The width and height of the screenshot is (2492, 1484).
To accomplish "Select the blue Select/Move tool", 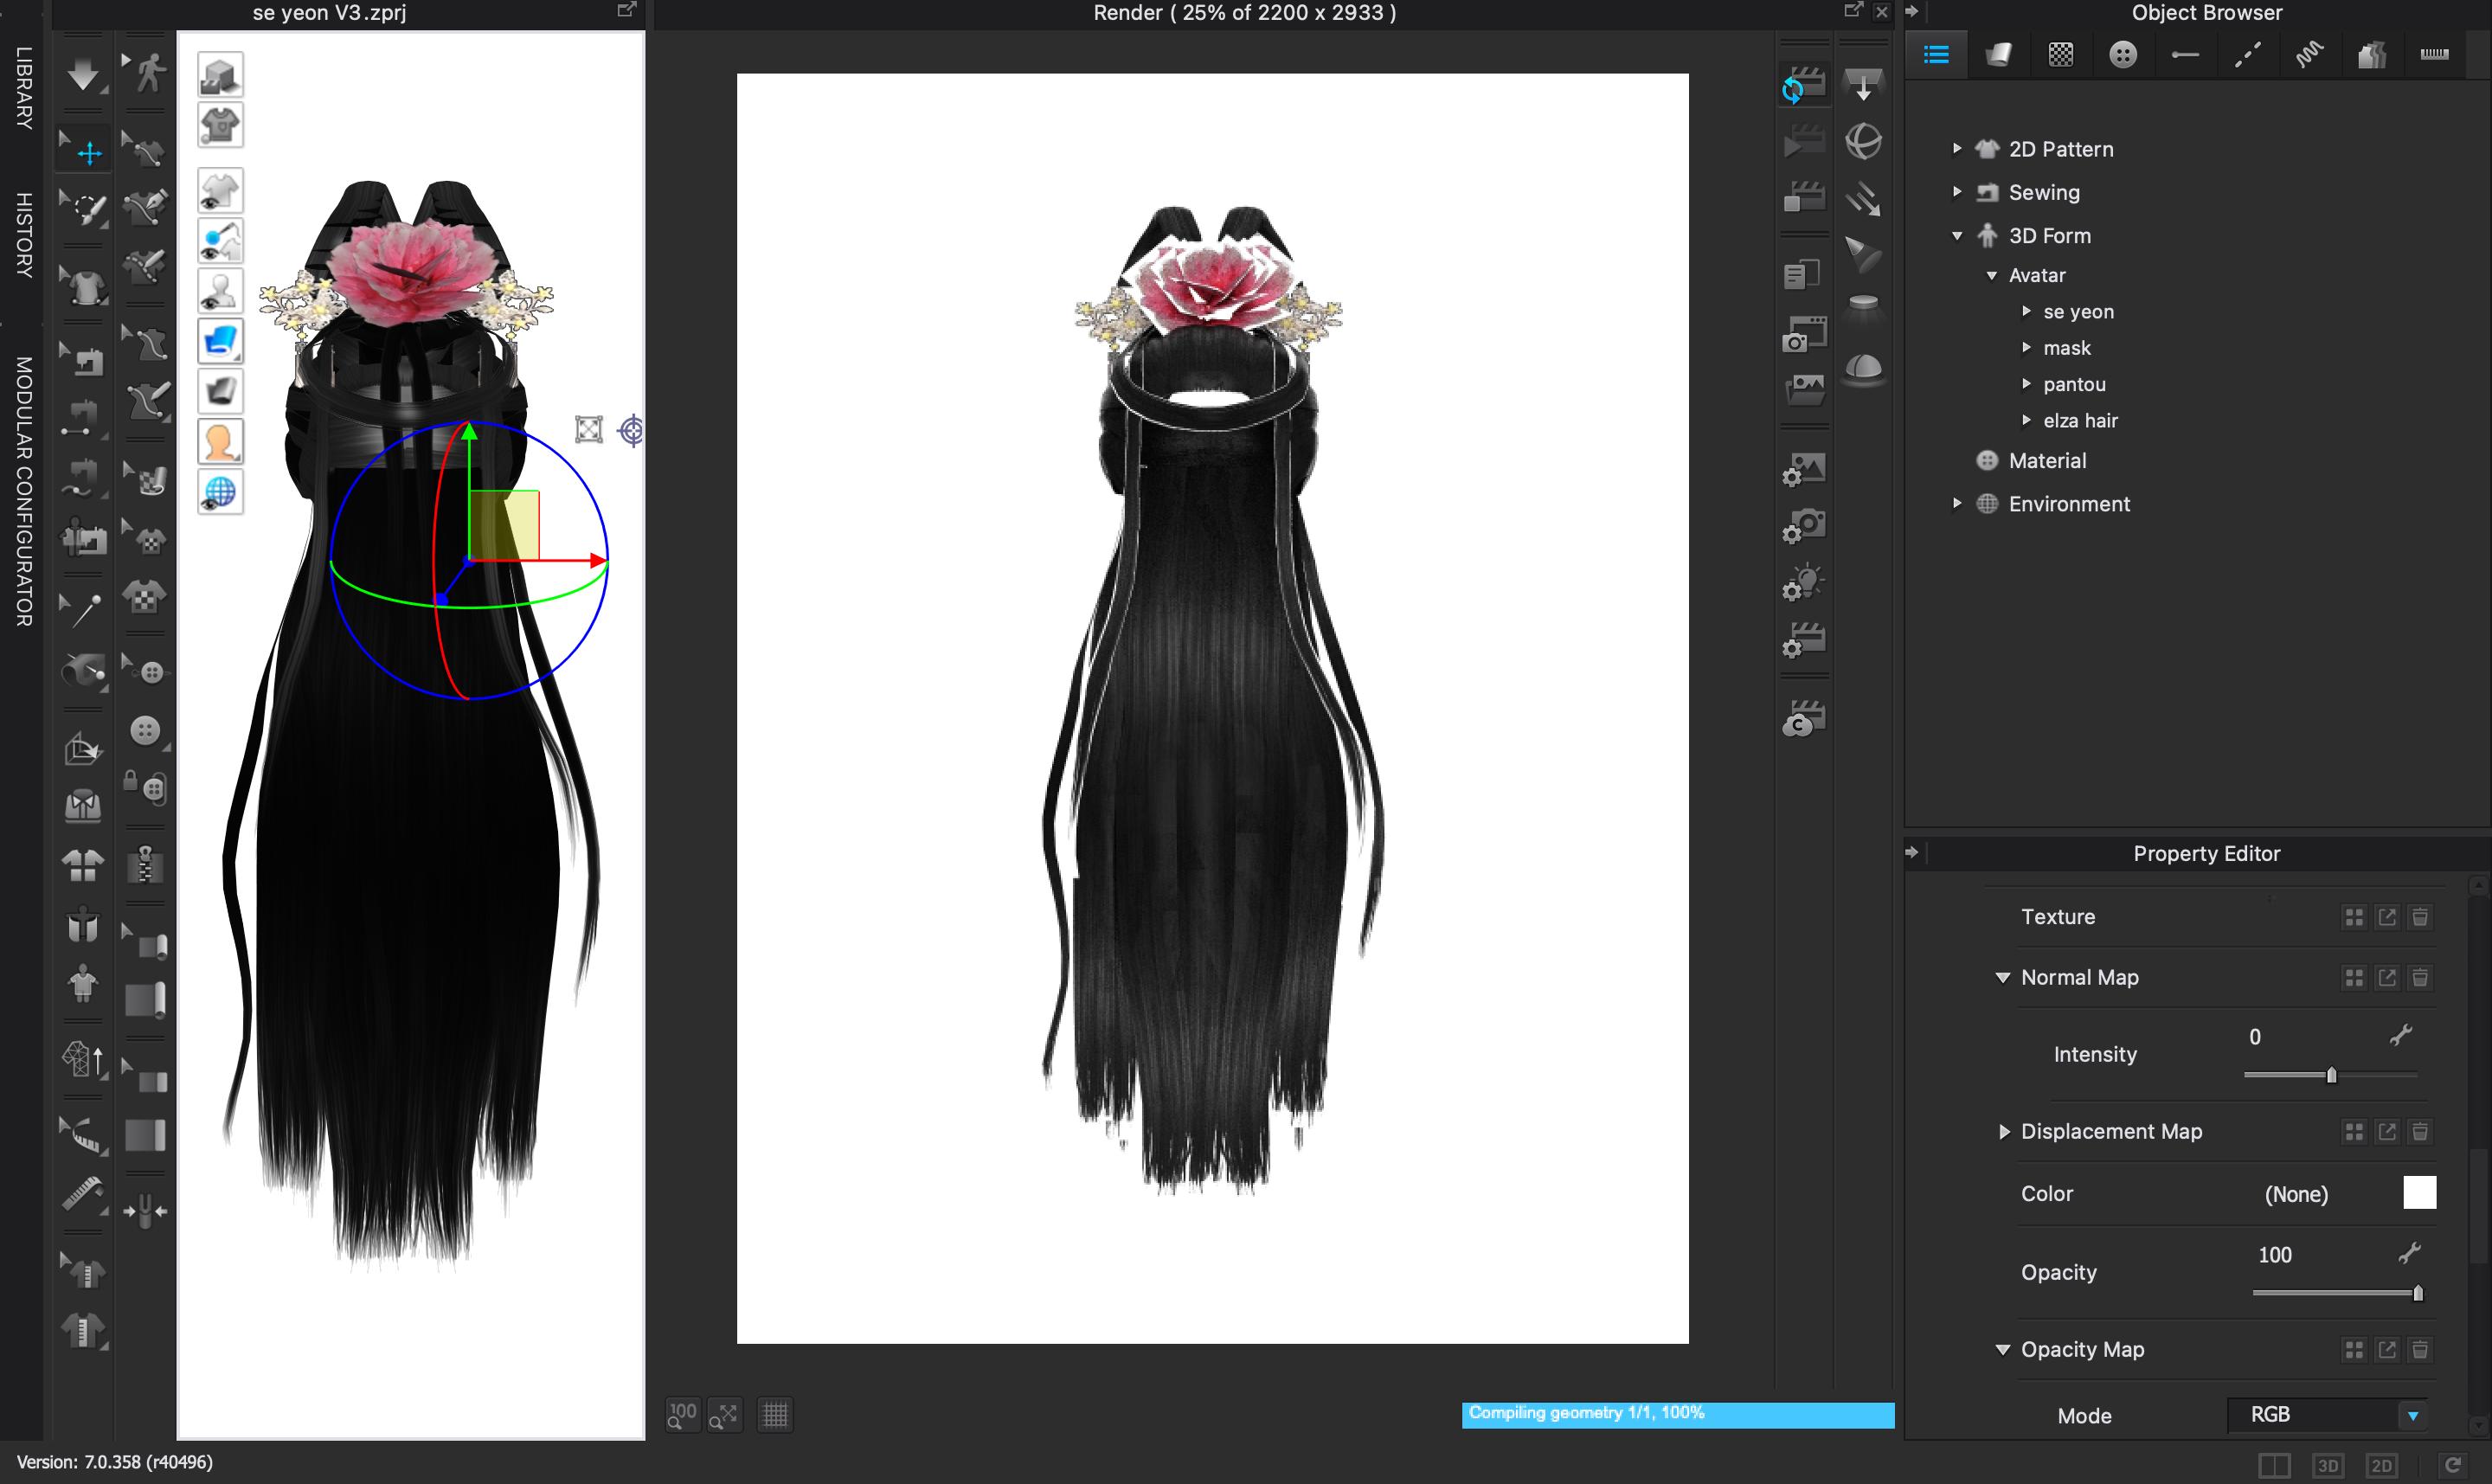I will (85, 150).
